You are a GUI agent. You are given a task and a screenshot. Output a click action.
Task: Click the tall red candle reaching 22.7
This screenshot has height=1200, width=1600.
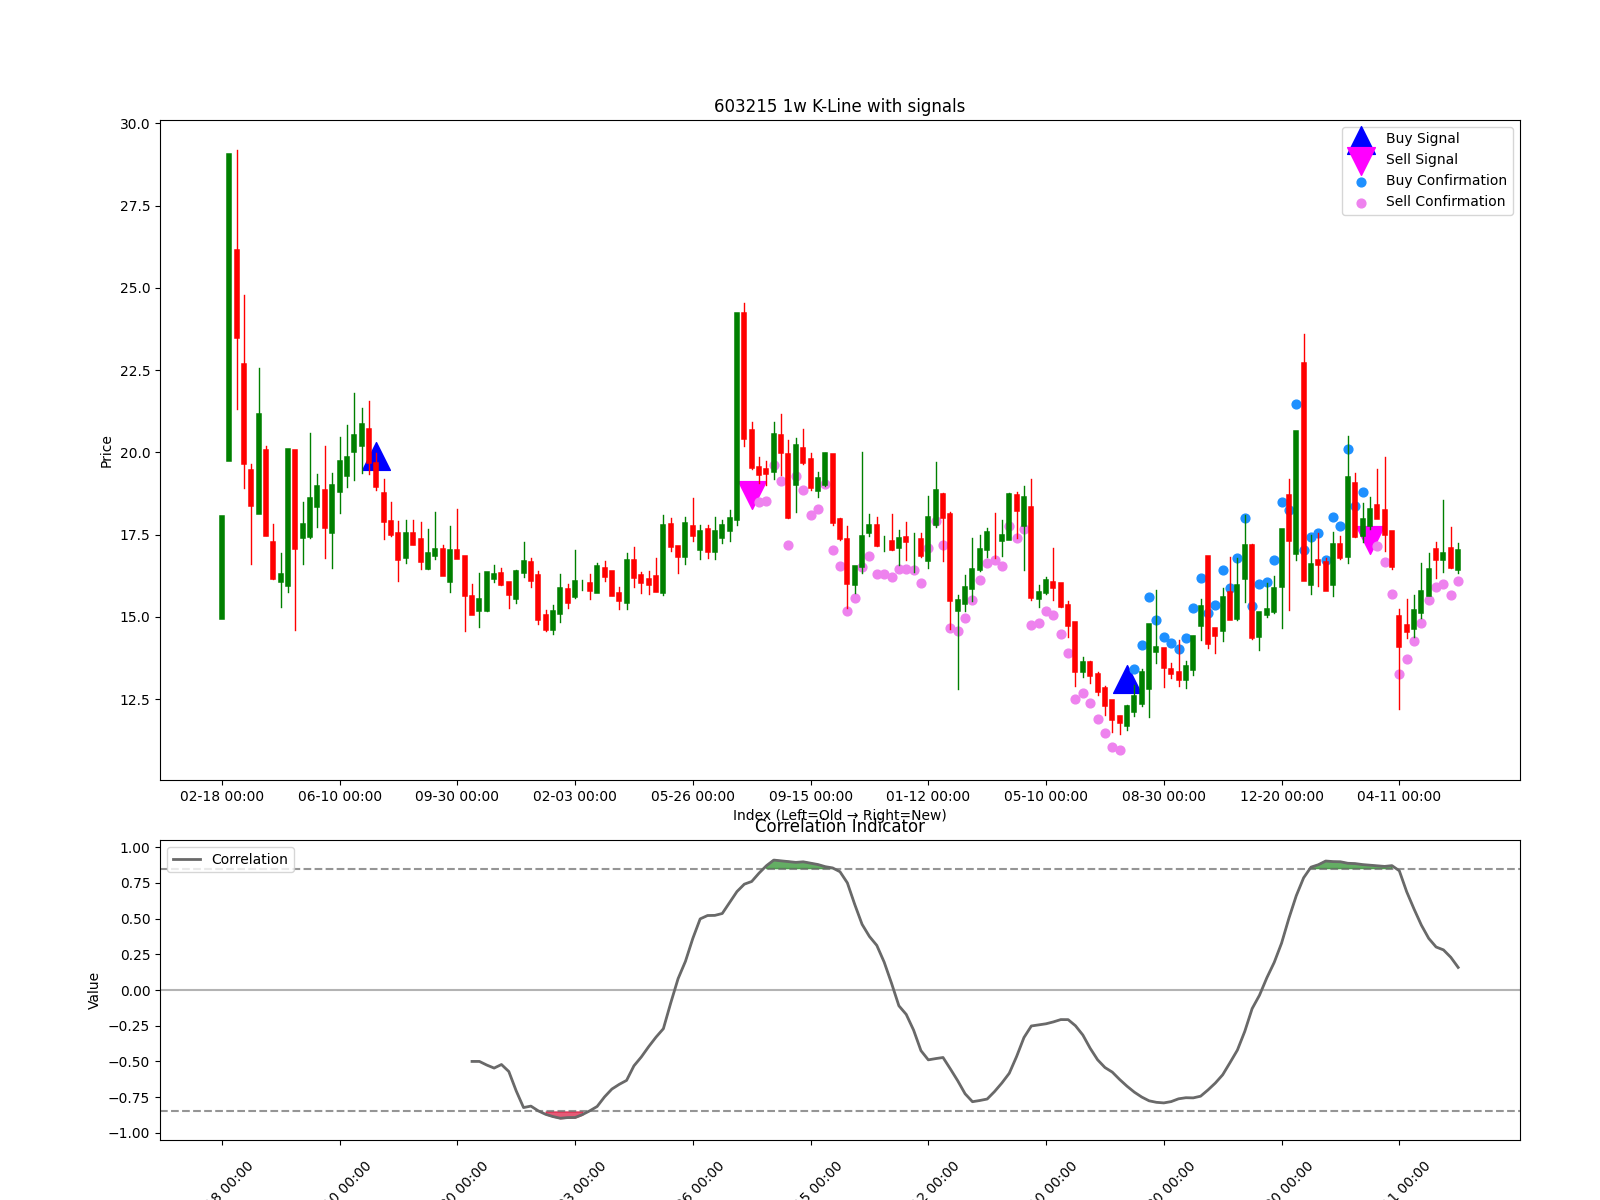1304,471
